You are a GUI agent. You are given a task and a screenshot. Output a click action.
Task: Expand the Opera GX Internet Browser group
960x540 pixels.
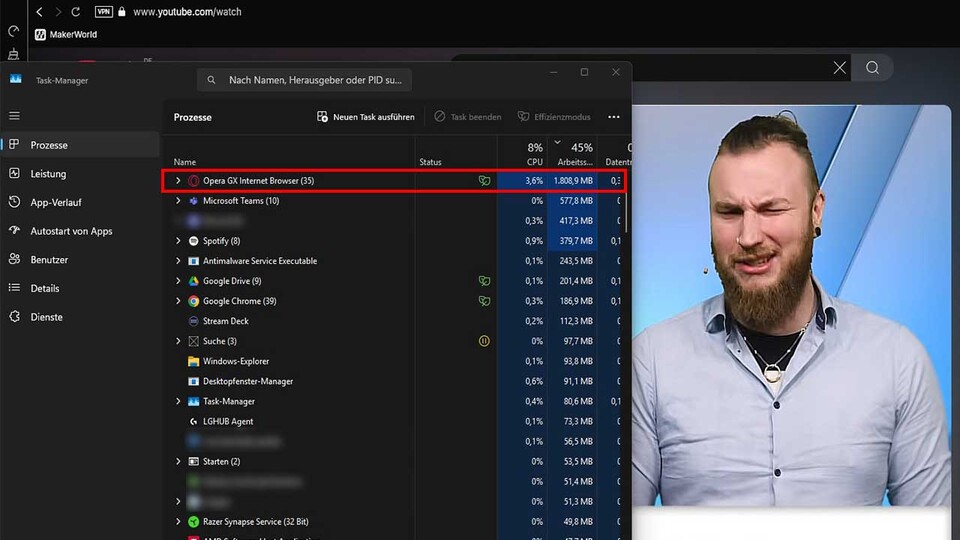(x=178, y=181)
